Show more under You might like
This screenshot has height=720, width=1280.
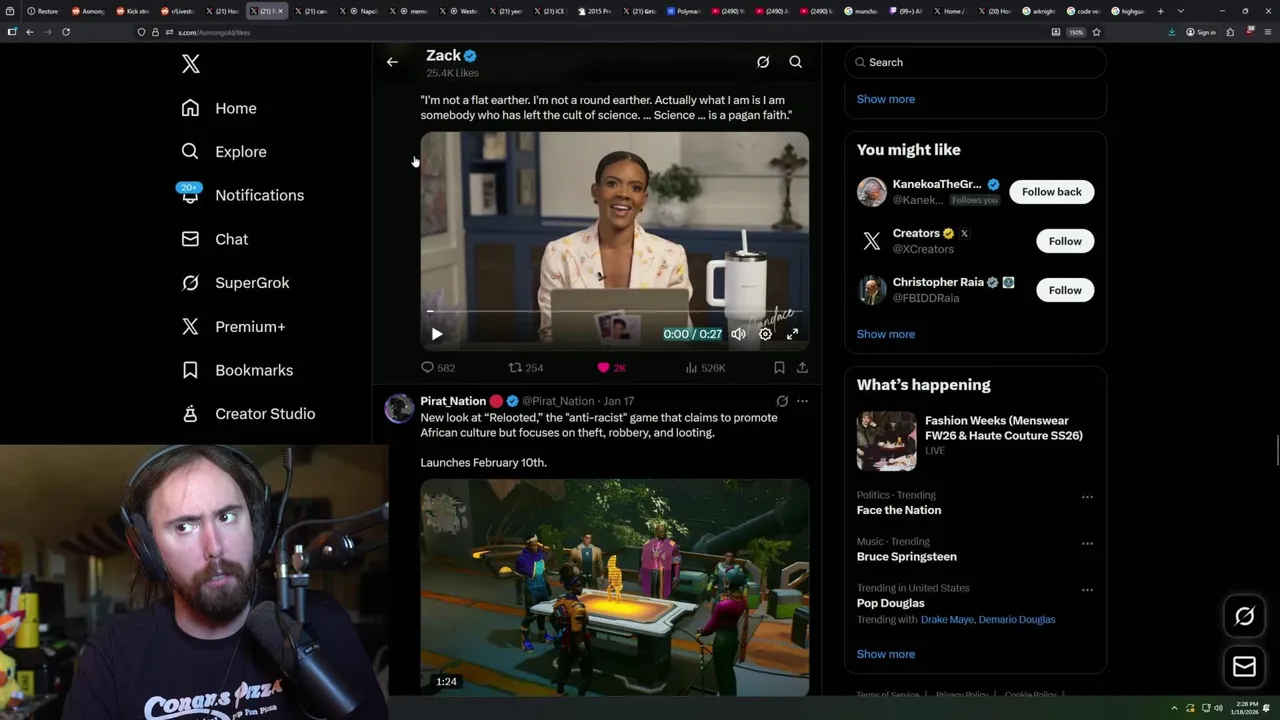coord(885,334)
